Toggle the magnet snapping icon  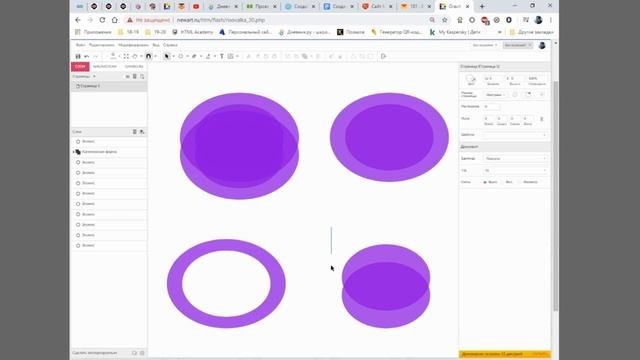[149, 56]
